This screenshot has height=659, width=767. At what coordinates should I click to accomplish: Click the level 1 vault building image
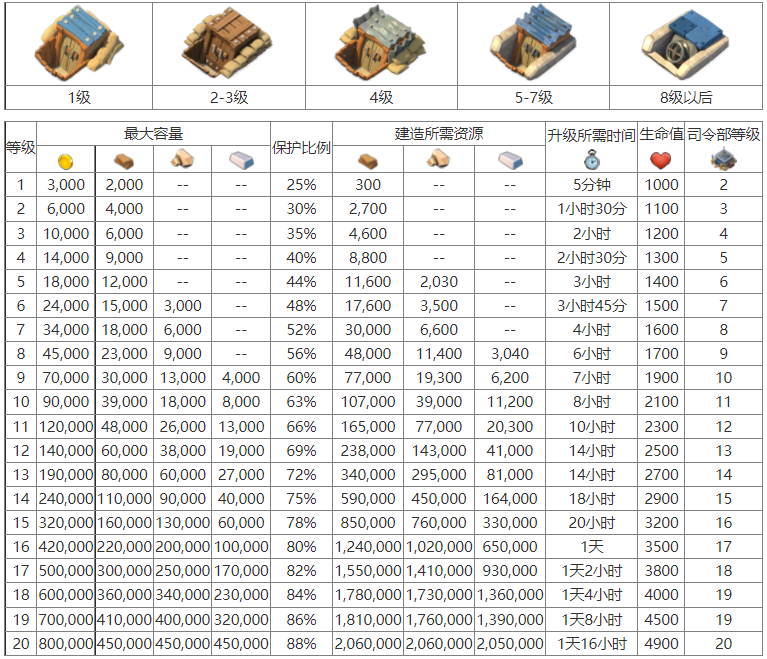pyautogui.click(x=79, y=43)
